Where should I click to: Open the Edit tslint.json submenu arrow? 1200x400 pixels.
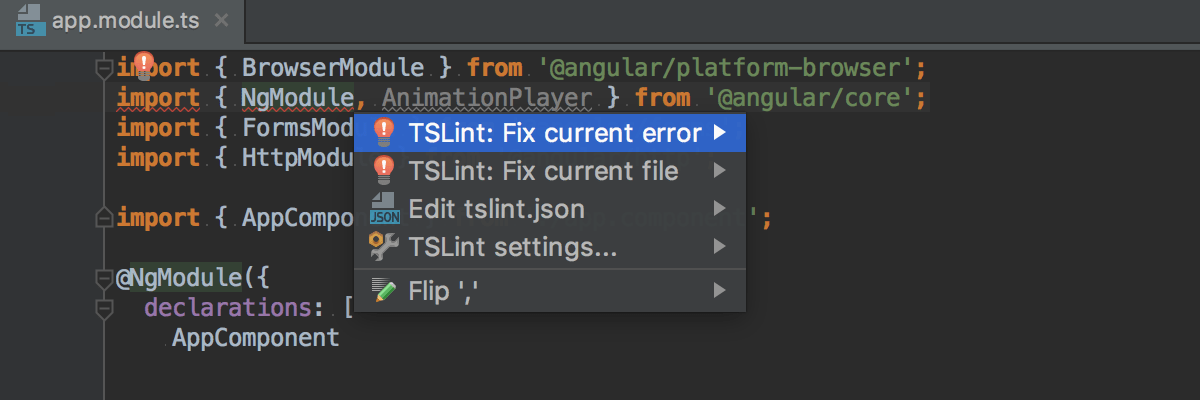pyautogui.click(x=719, y=209)
